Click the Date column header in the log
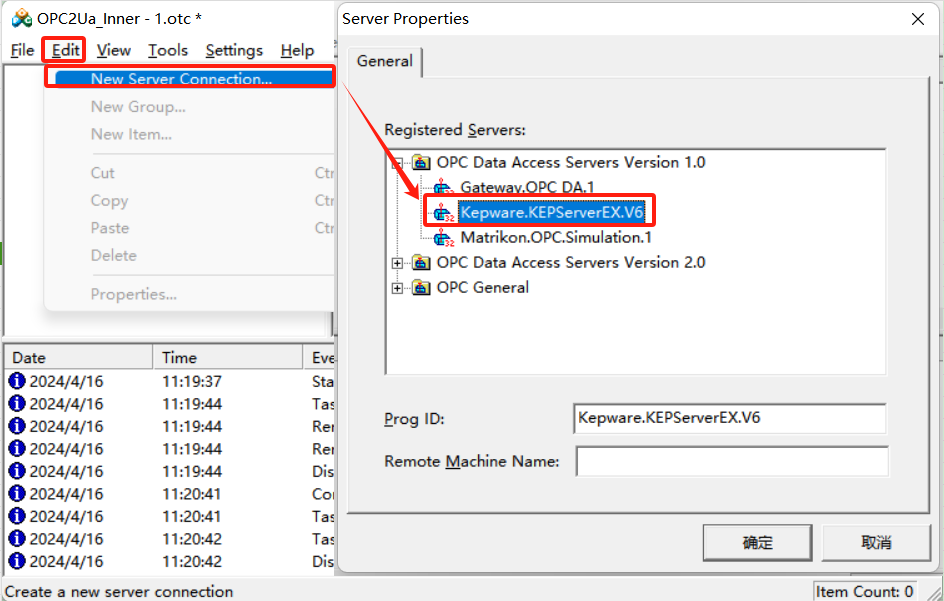The width and height of the screenshot is (944, 601). (x=78, y=358)
